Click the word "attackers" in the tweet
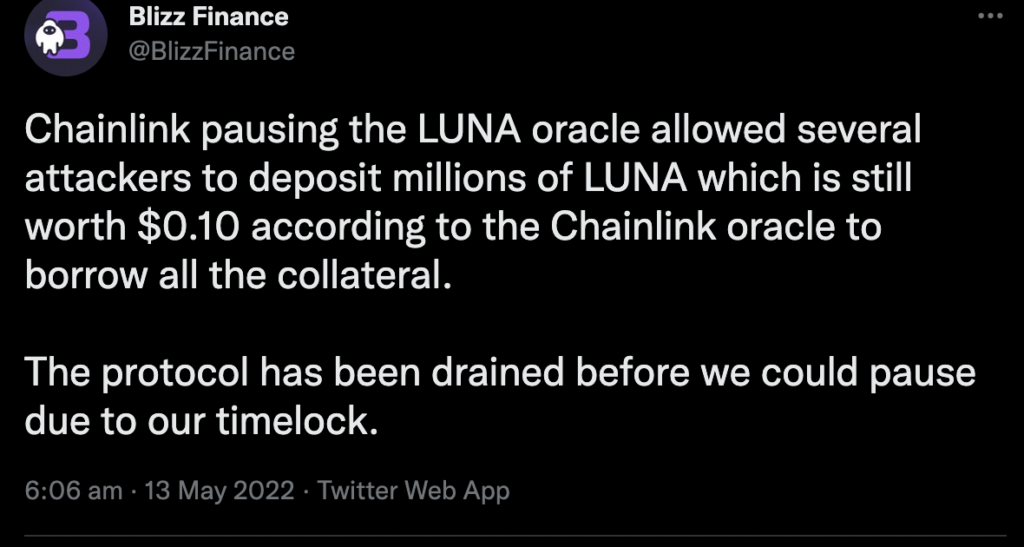 coord(108,179)
